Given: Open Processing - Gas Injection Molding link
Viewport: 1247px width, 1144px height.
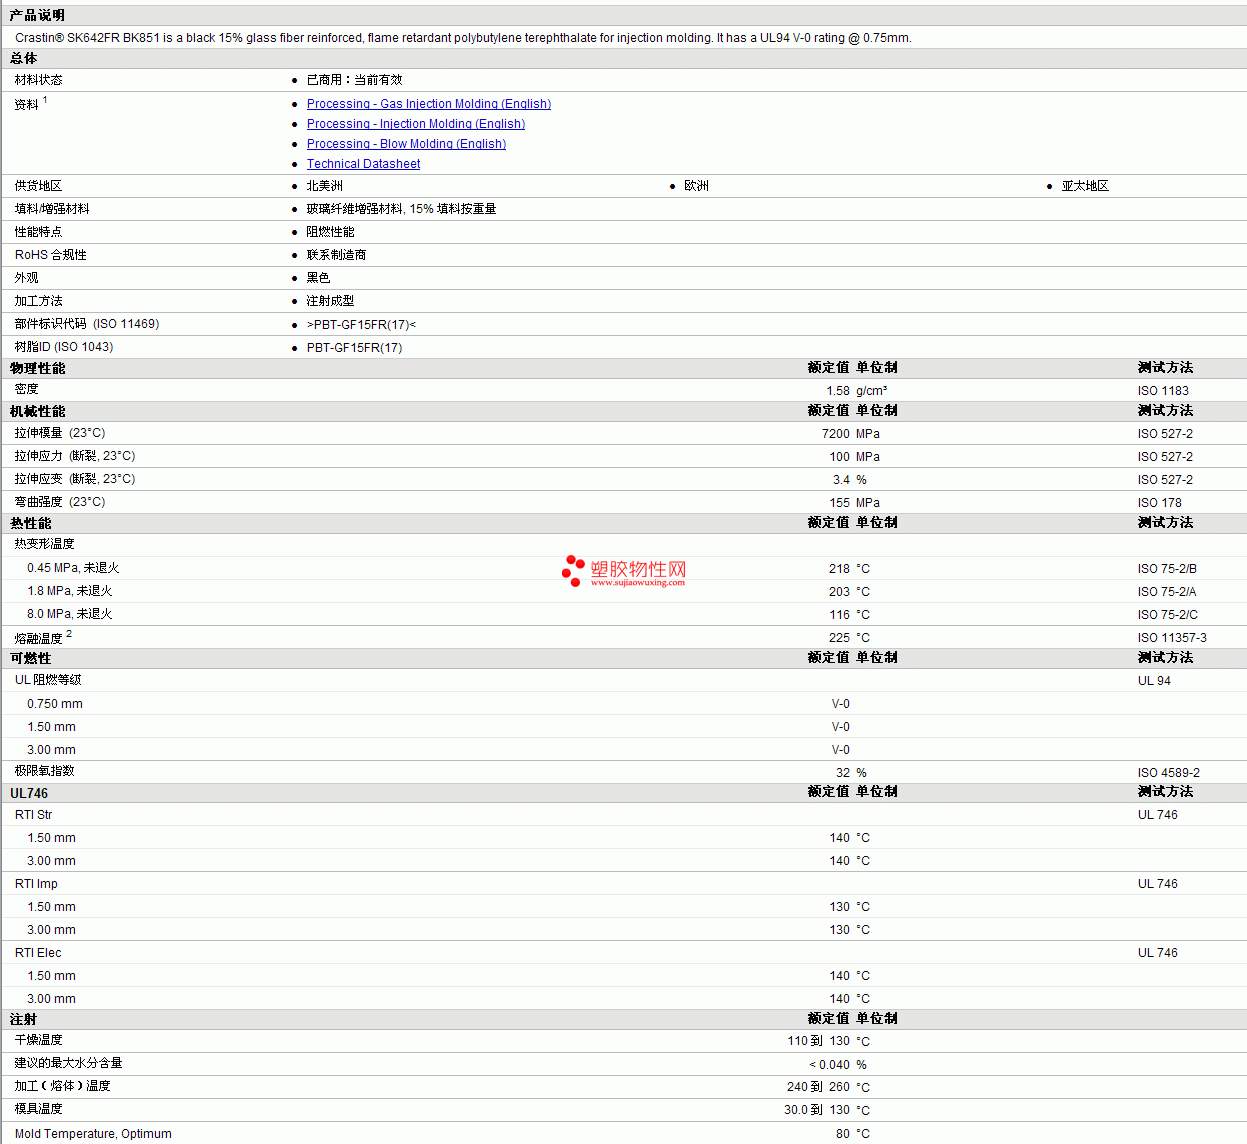Looking at the screenshot, I should coord(428,104).
